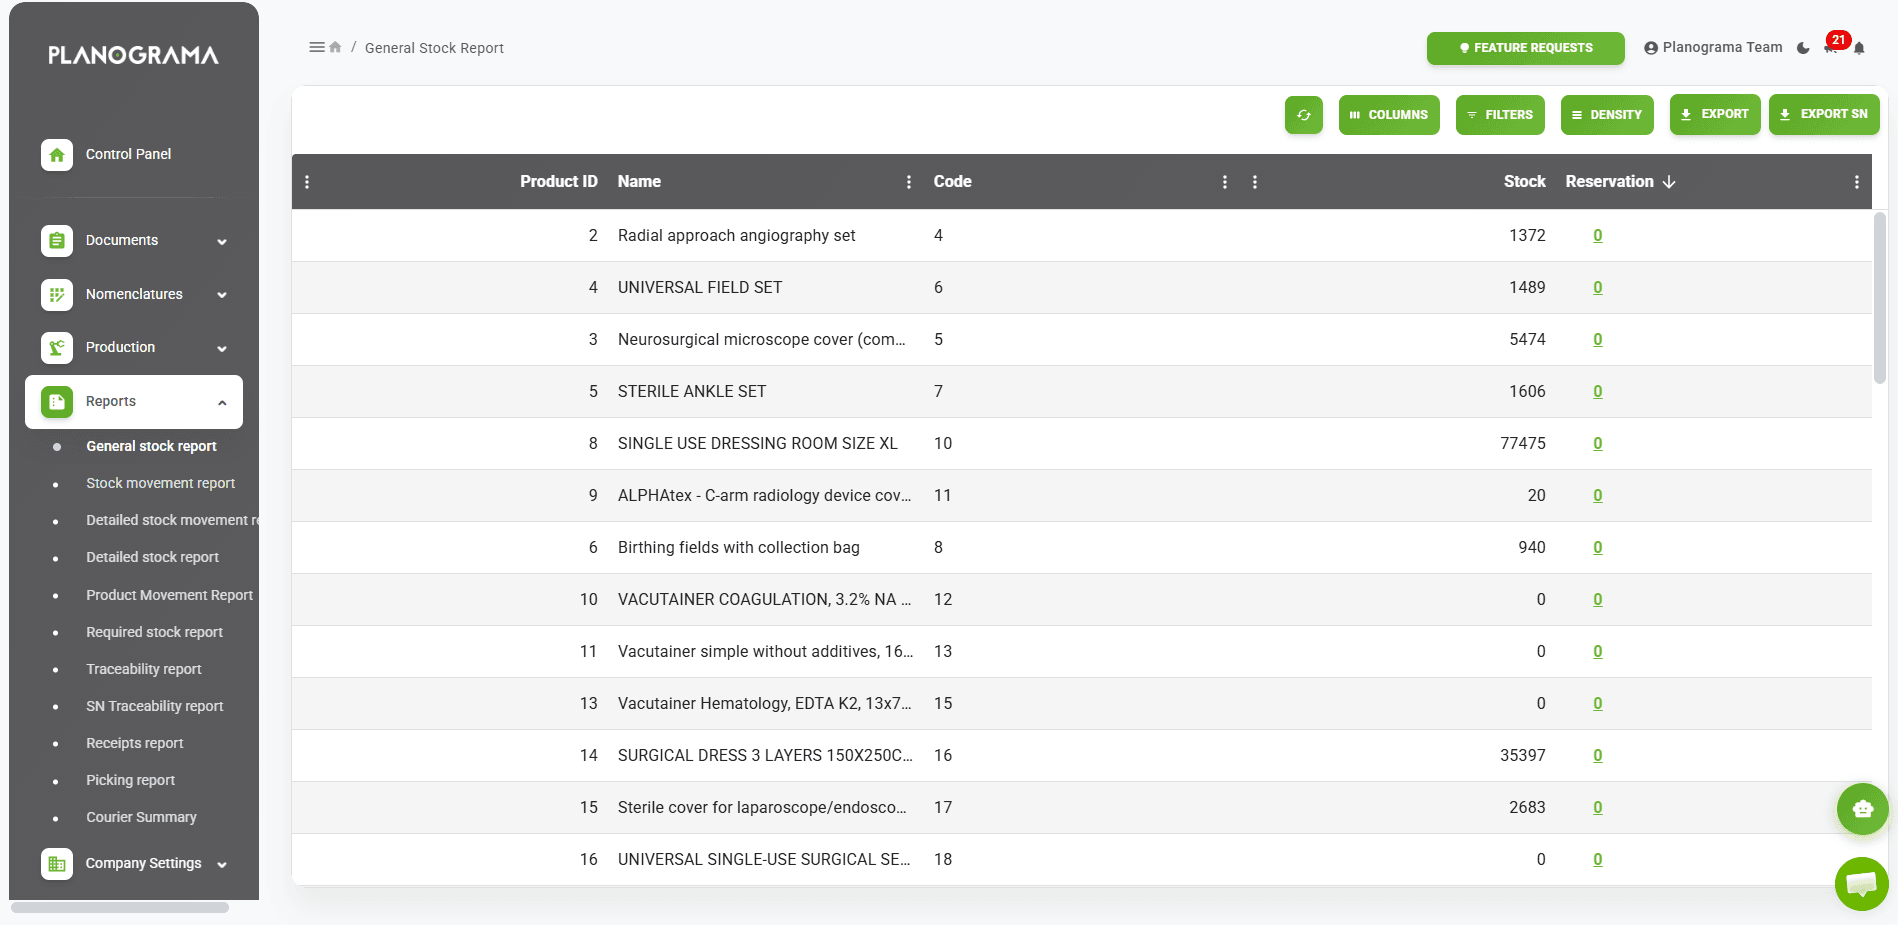Open Stock movement report
This screenshot has width=1898, height=925.
(x=160, y=483)
